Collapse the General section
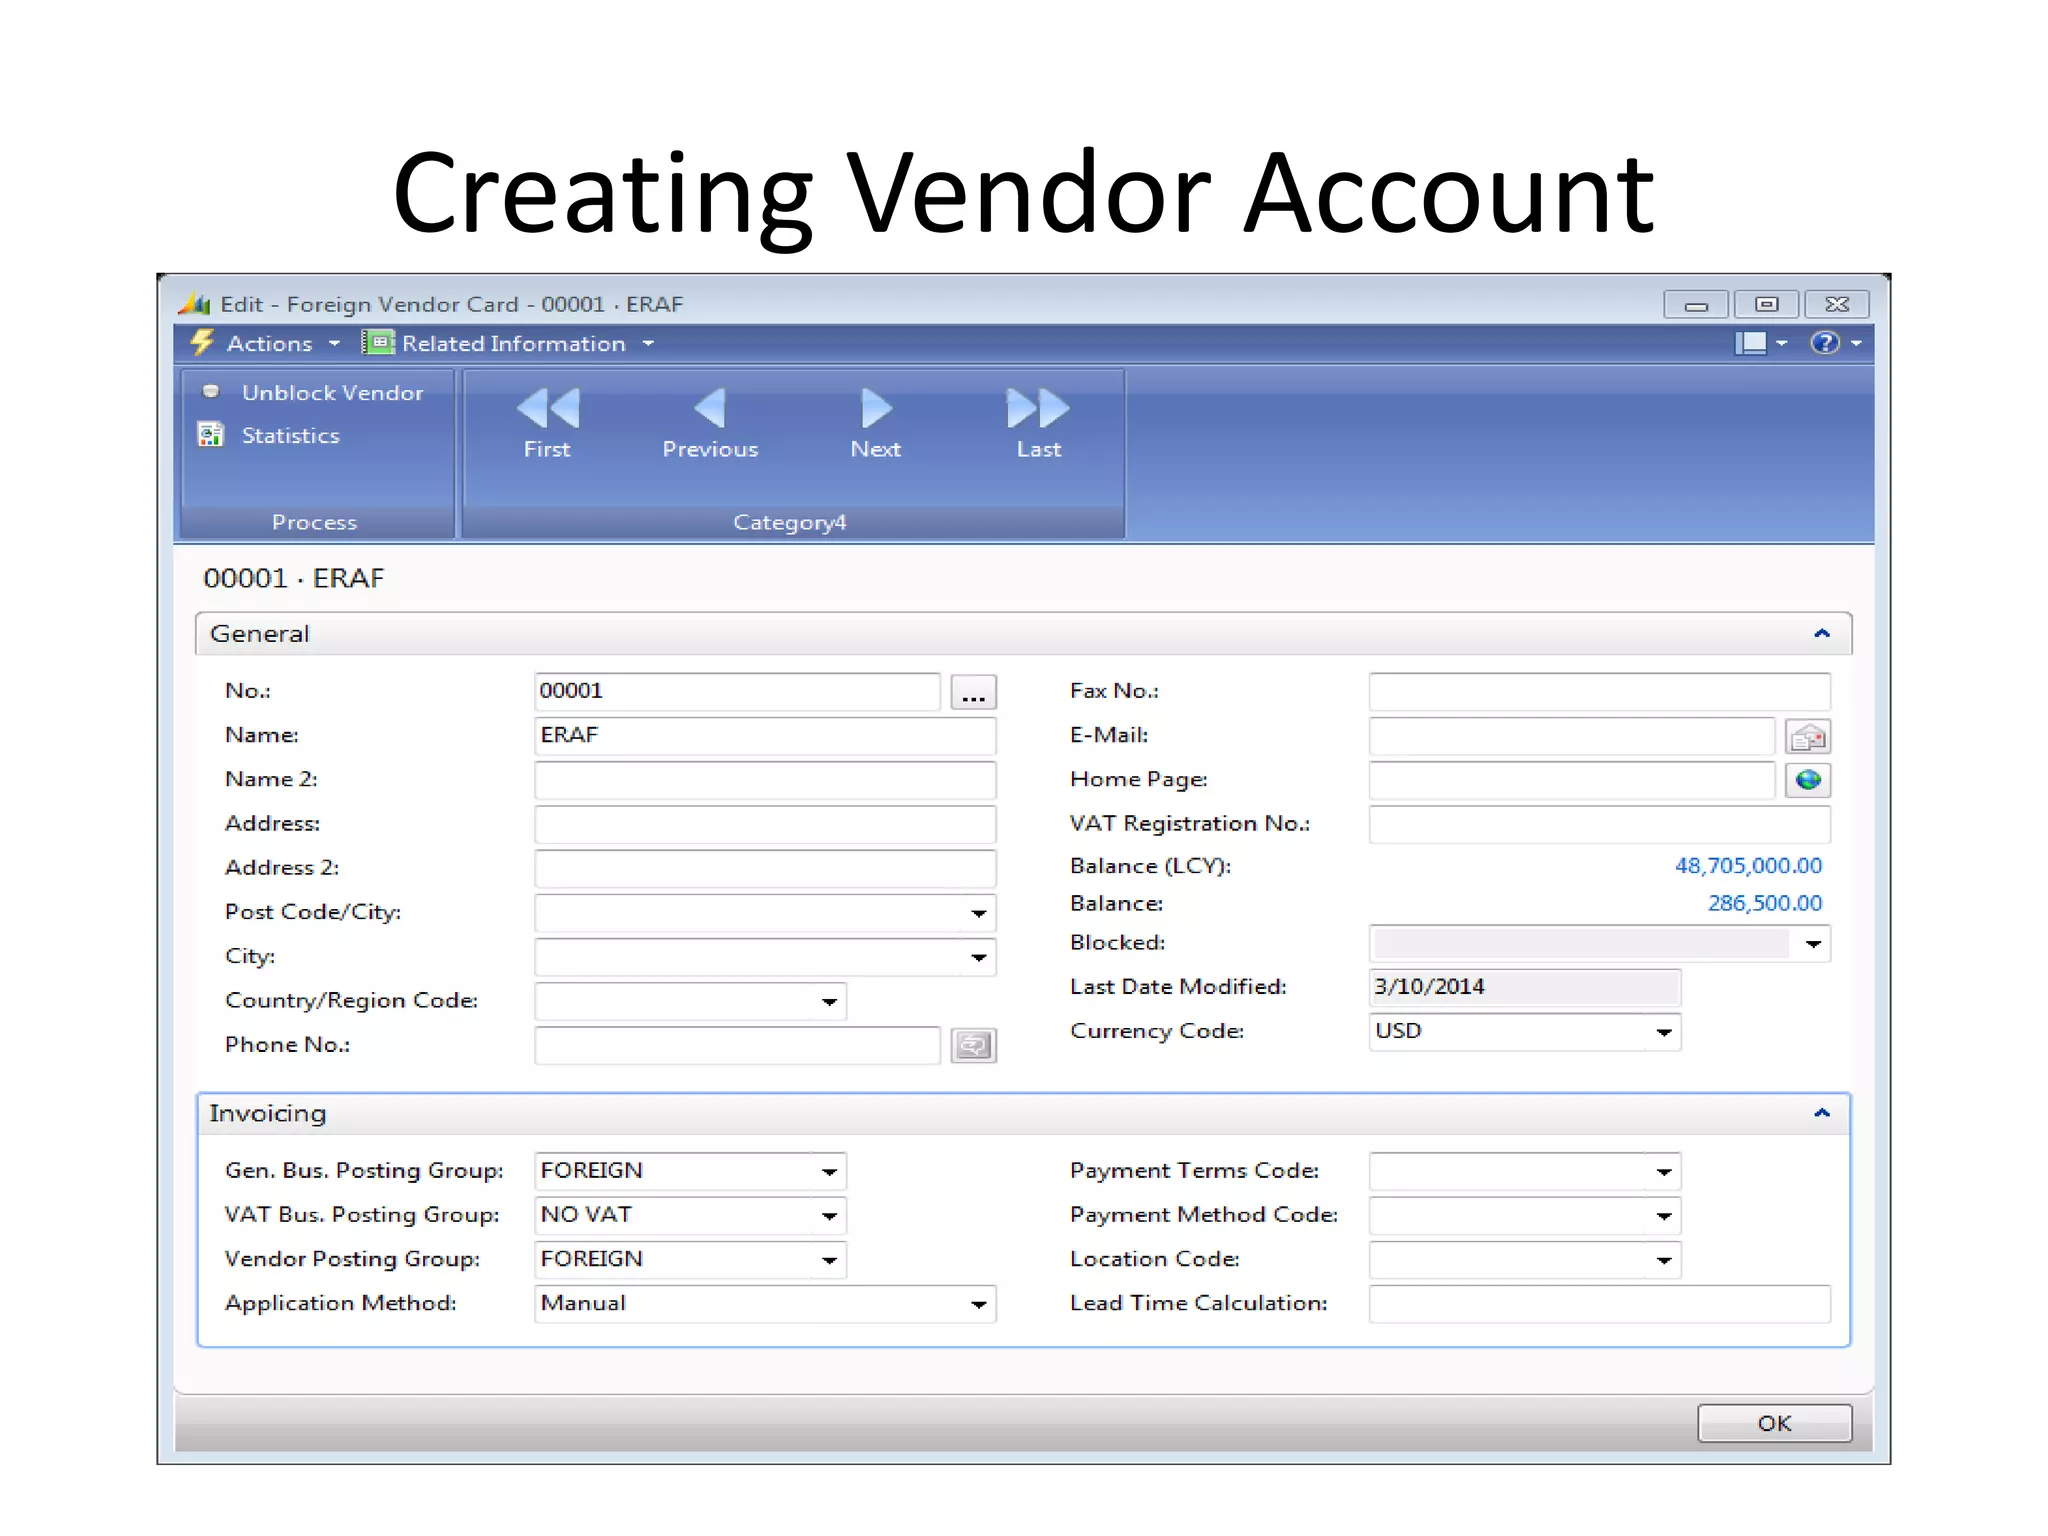The height and width of the screenshot is (1536, 2048). click(1821, 634)
